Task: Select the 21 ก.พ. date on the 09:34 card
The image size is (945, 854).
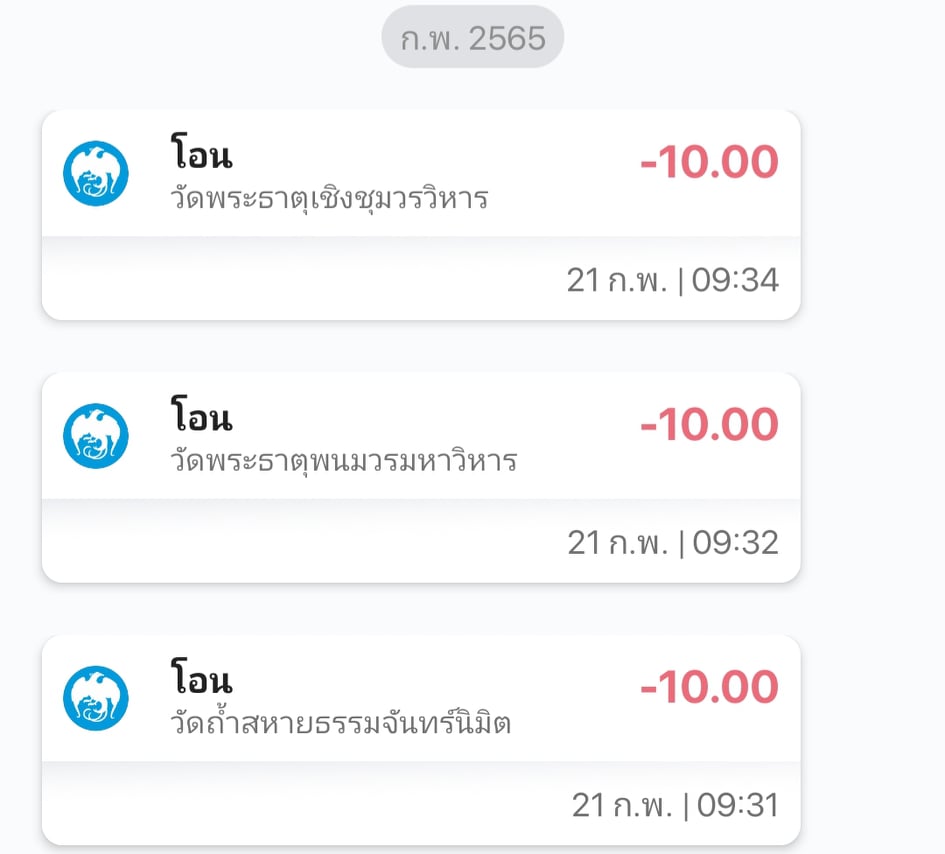Action: click(x=616, y=281)
